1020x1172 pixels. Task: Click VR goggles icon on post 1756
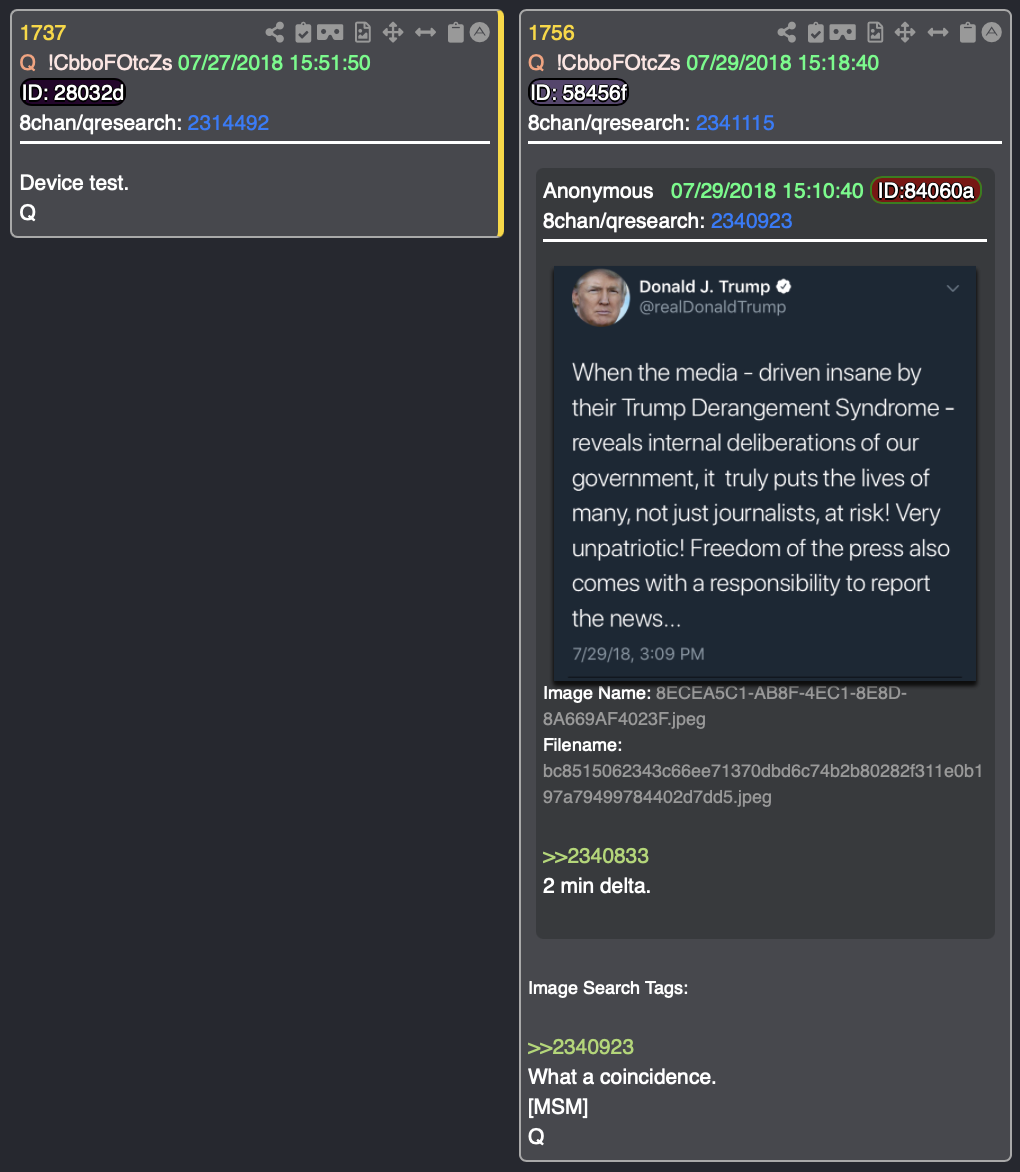click(x=842, y=32)
